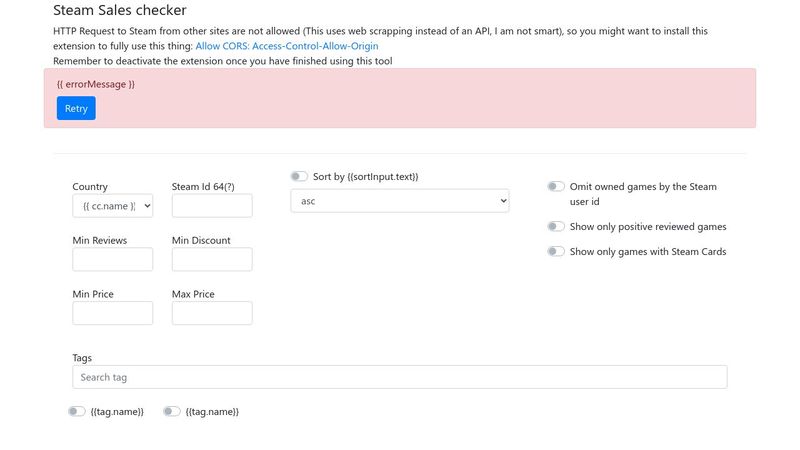
Task: Toggle the first {{tag.name}} switch
Action: [x=77, y=412]
